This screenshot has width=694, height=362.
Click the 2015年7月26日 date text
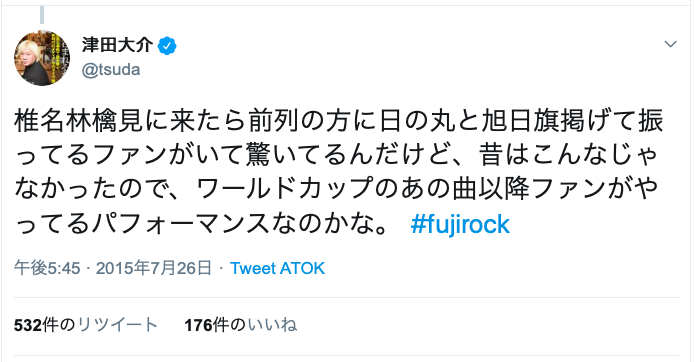pyautogui.click(x=154, y=269)
